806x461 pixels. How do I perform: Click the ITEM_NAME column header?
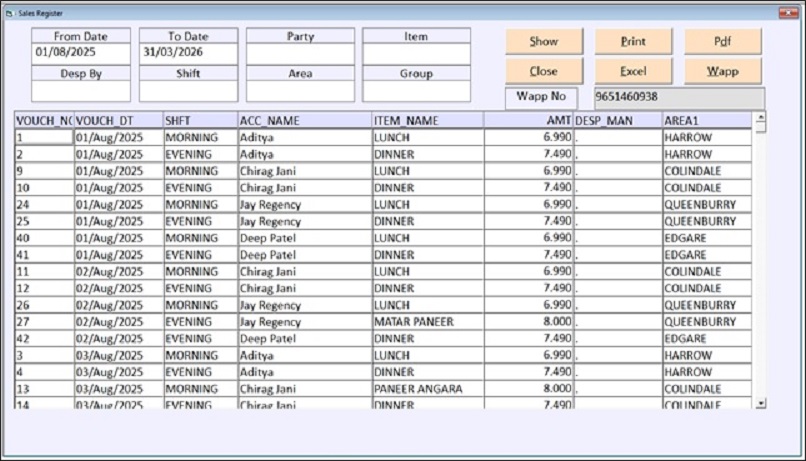click(428, 121)
